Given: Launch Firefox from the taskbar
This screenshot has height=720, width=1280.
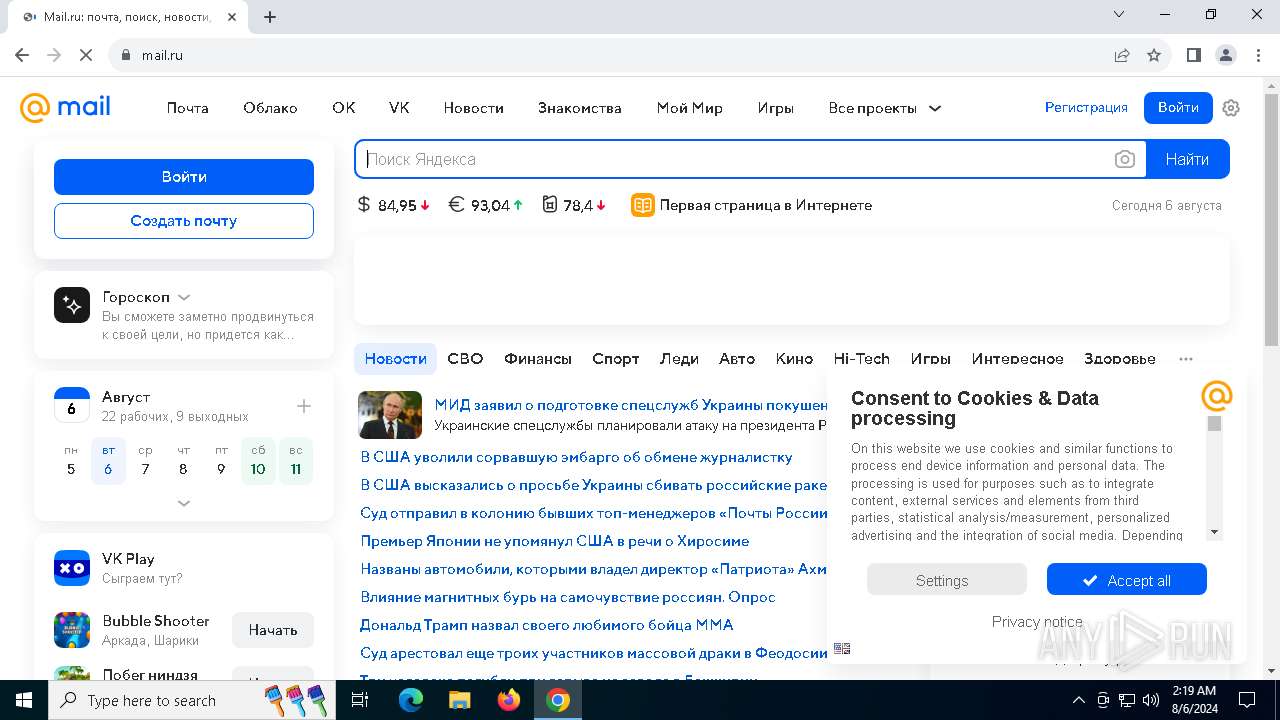Looking at the screenshot, I should pos(509,700).
